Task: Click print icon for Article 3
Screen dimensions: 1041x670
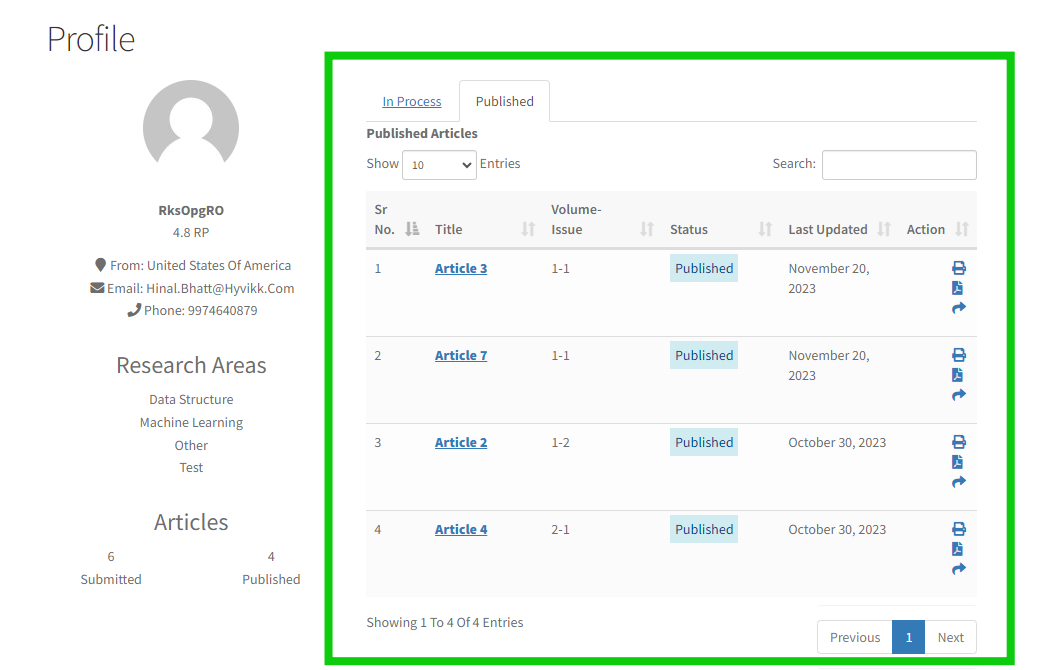Action: [958, 268]
